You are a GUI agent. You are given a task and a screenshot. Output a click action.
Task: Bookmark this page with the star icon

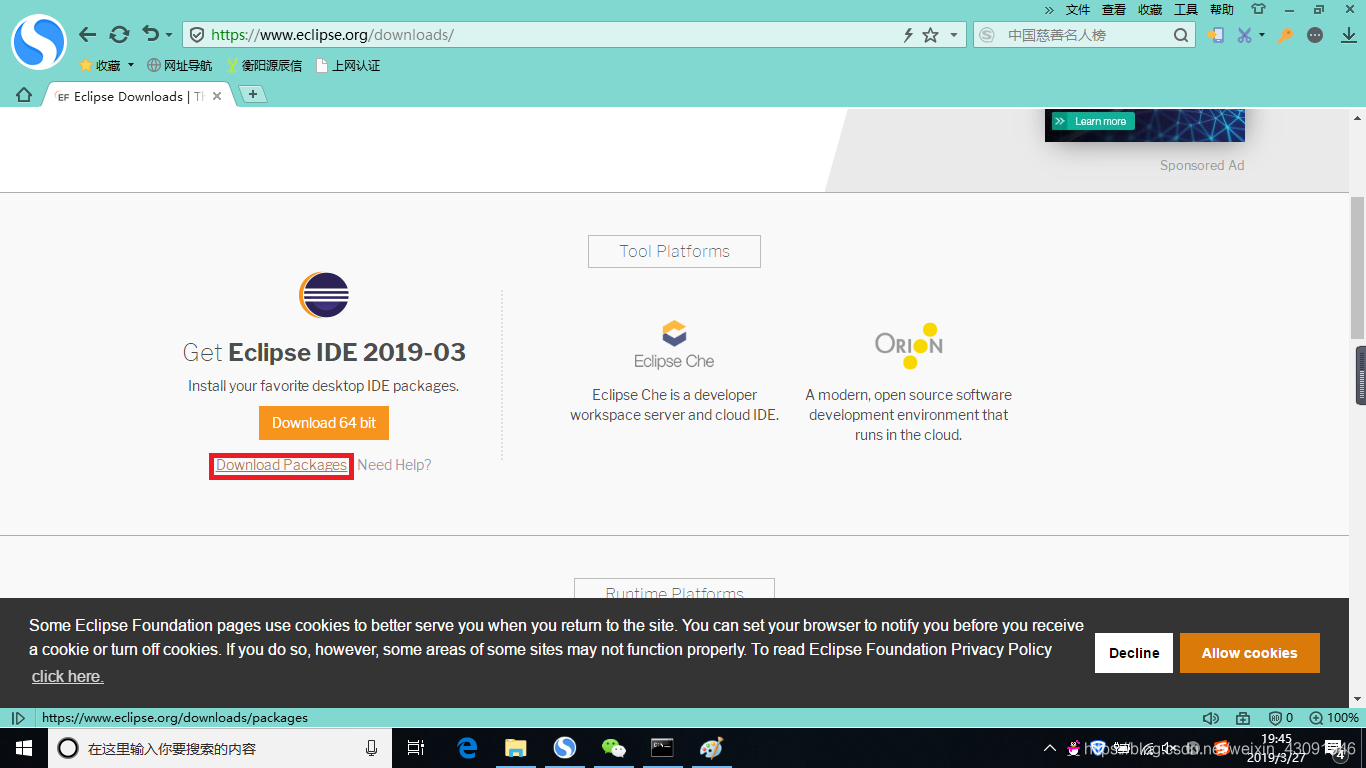tap(930, 35)
